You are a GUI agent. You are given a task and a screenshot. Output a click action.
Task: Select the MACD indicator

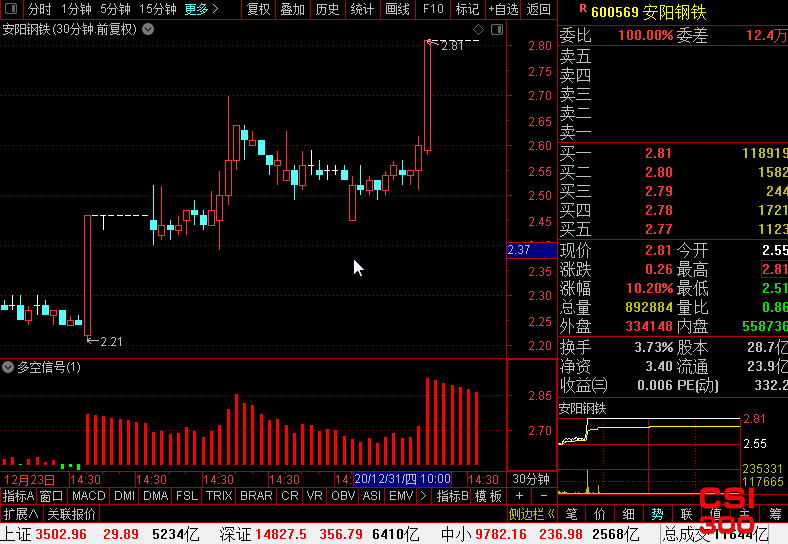point(88,496)
